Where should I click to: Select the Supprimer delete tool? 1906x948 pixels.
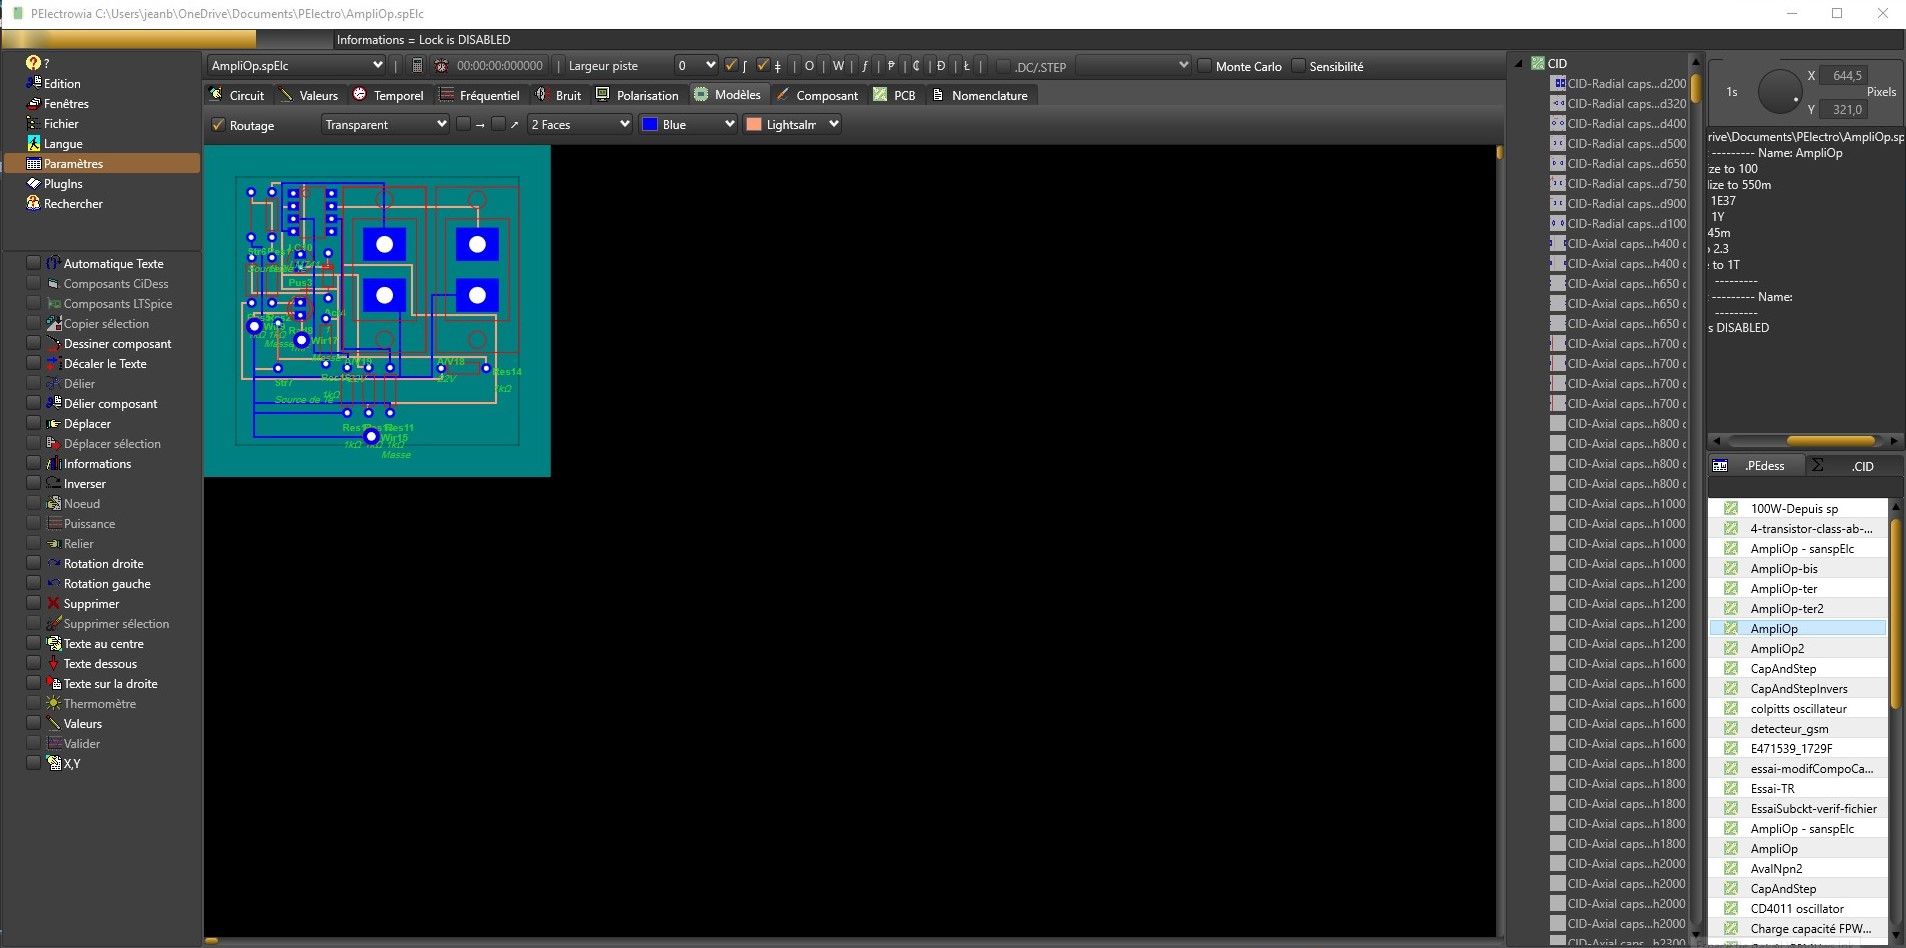coord(91,604)
